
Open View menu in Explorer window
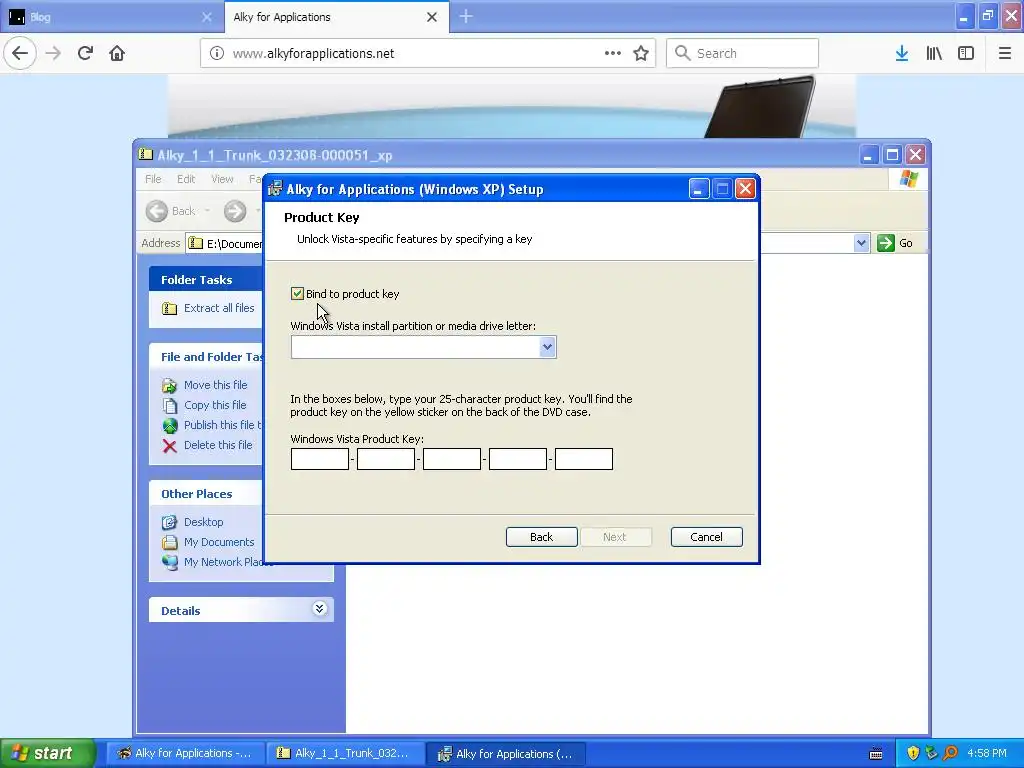[x=222, y=179]
